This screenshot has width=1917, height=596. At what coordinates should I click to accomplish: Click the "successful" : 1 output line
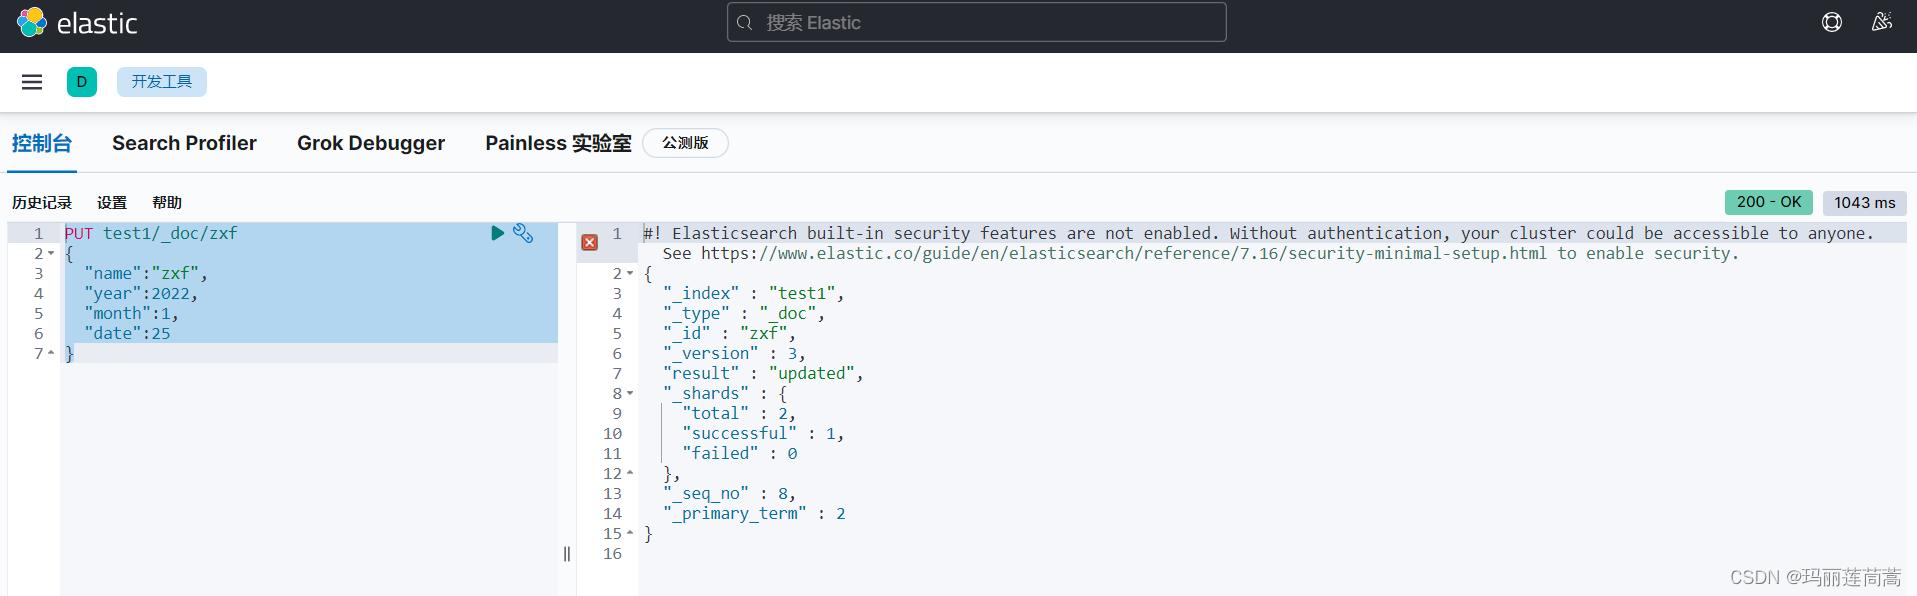click(x=763, y=433)
